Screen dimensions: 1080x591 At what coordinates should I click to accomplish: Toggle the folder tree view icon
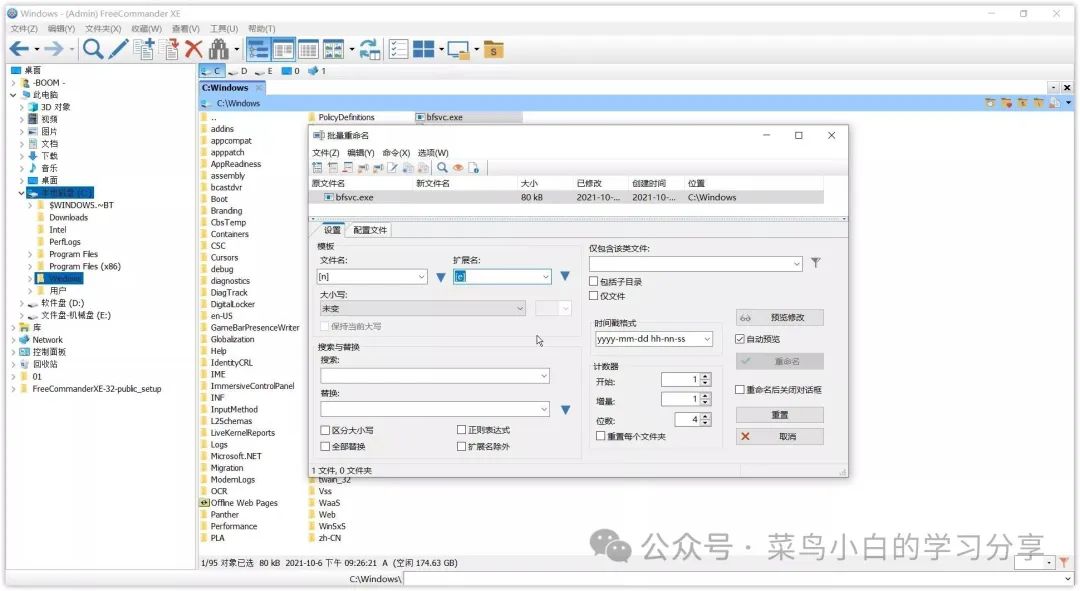coord(258,49)
